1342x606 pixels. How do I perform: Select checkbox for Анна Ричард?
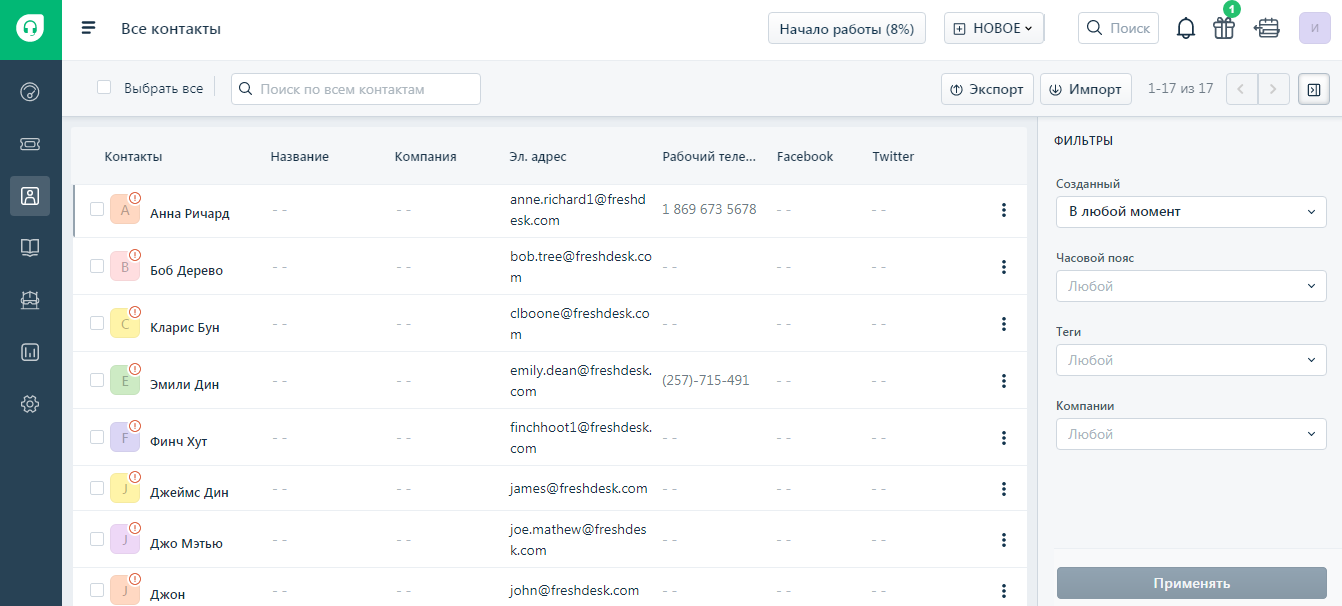coord(97,209)
